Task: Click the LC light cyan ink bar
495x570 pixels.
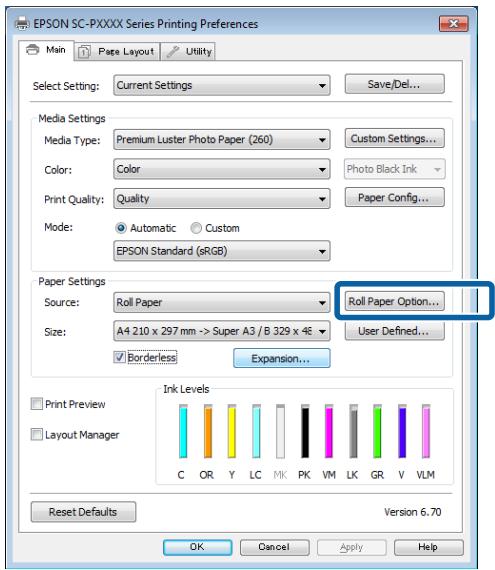Action: [256, 431]
